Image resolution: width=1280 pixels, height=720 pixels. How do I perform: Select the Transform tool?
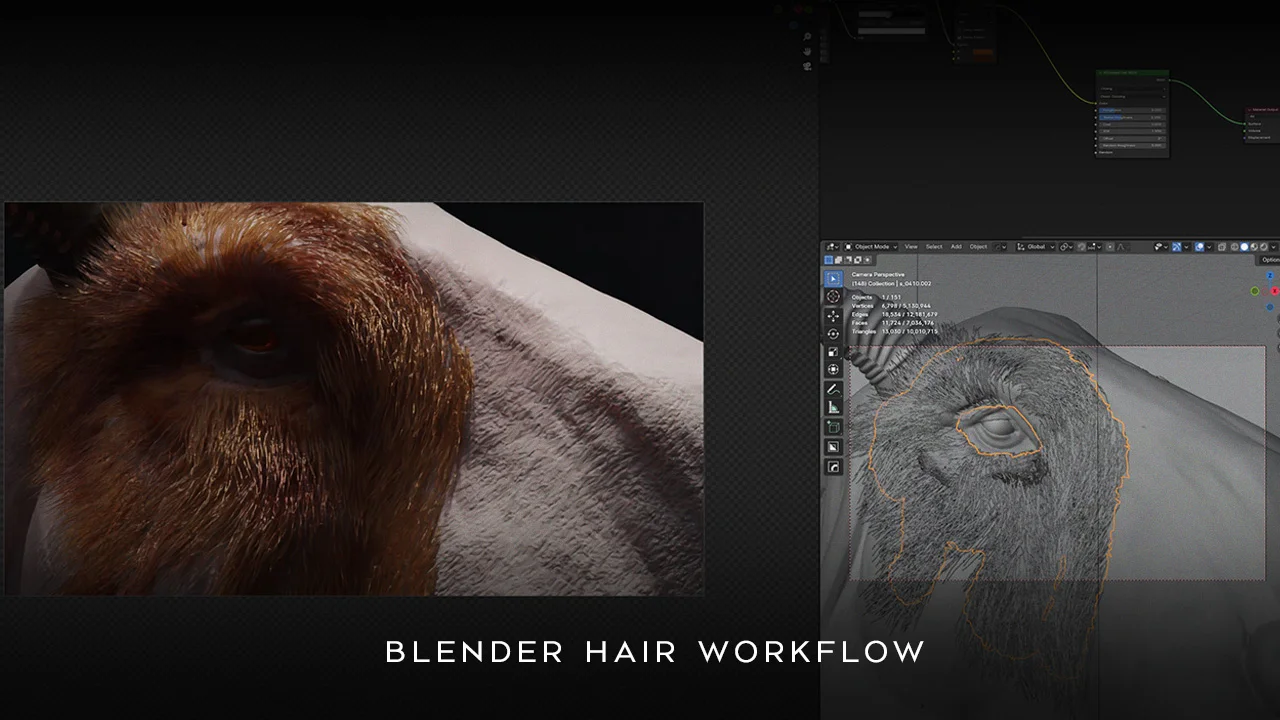[833, 369]
